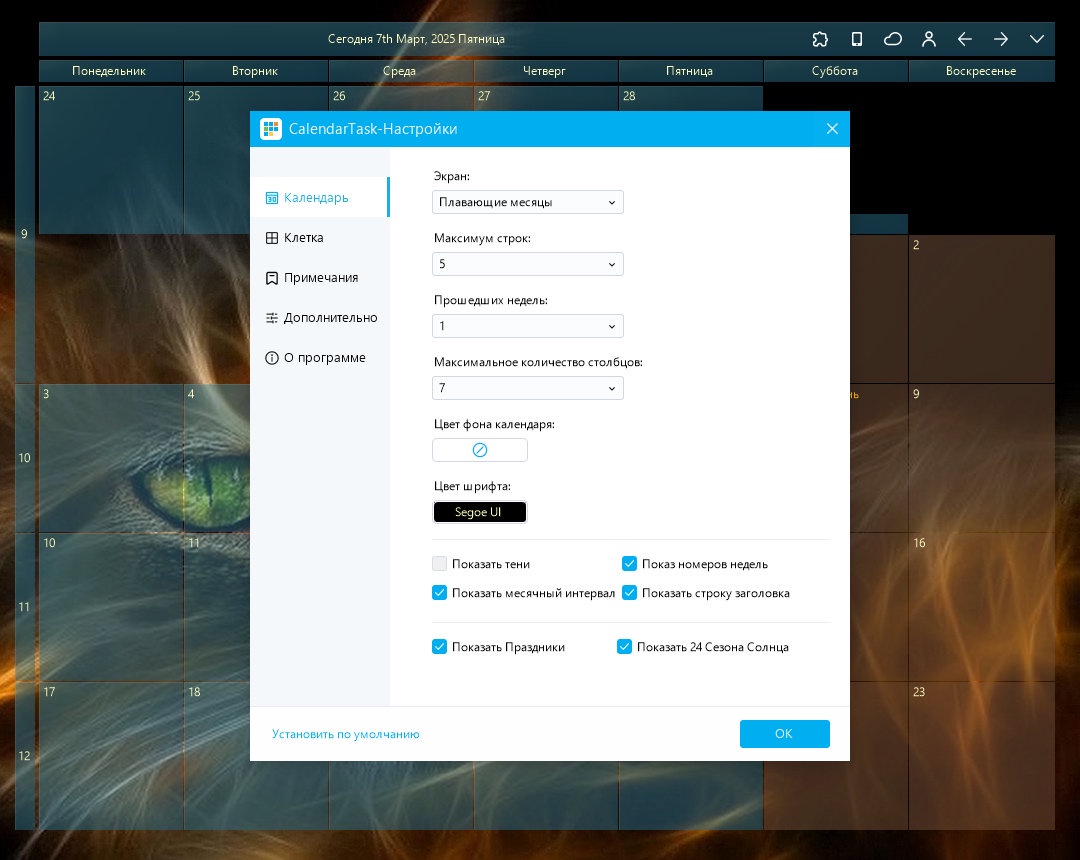Open the calendar background color swatch

point(480,450)
